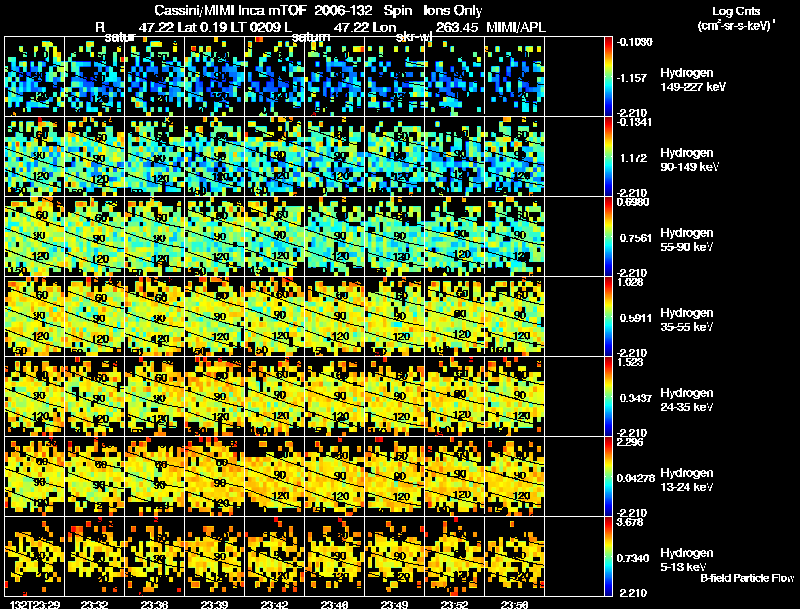Viewport: 800px width, 609px height.
Task: Select the 5-13 keV panel at 23:52
Action: pyautogui.click(x=455, y=557)
